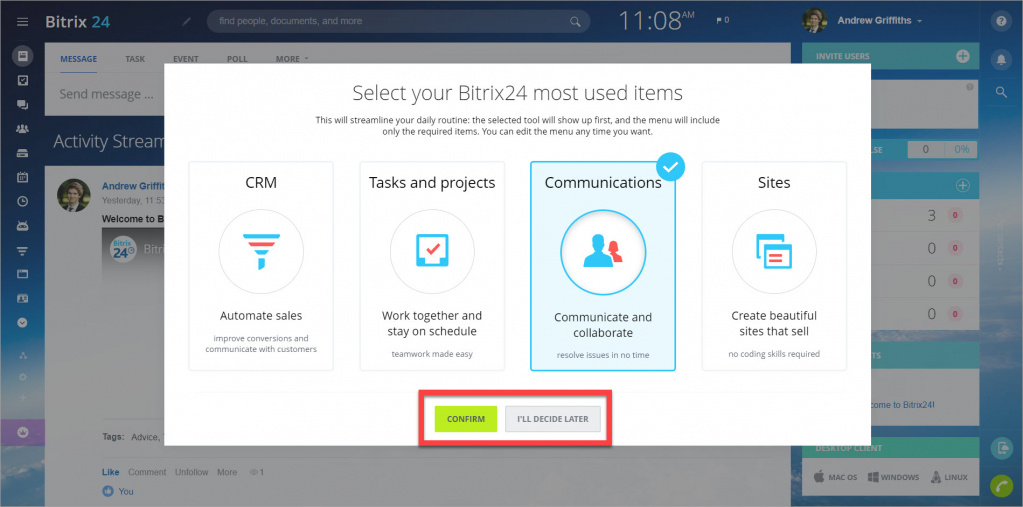Click plus icon in left sidebar

[23, 397]
